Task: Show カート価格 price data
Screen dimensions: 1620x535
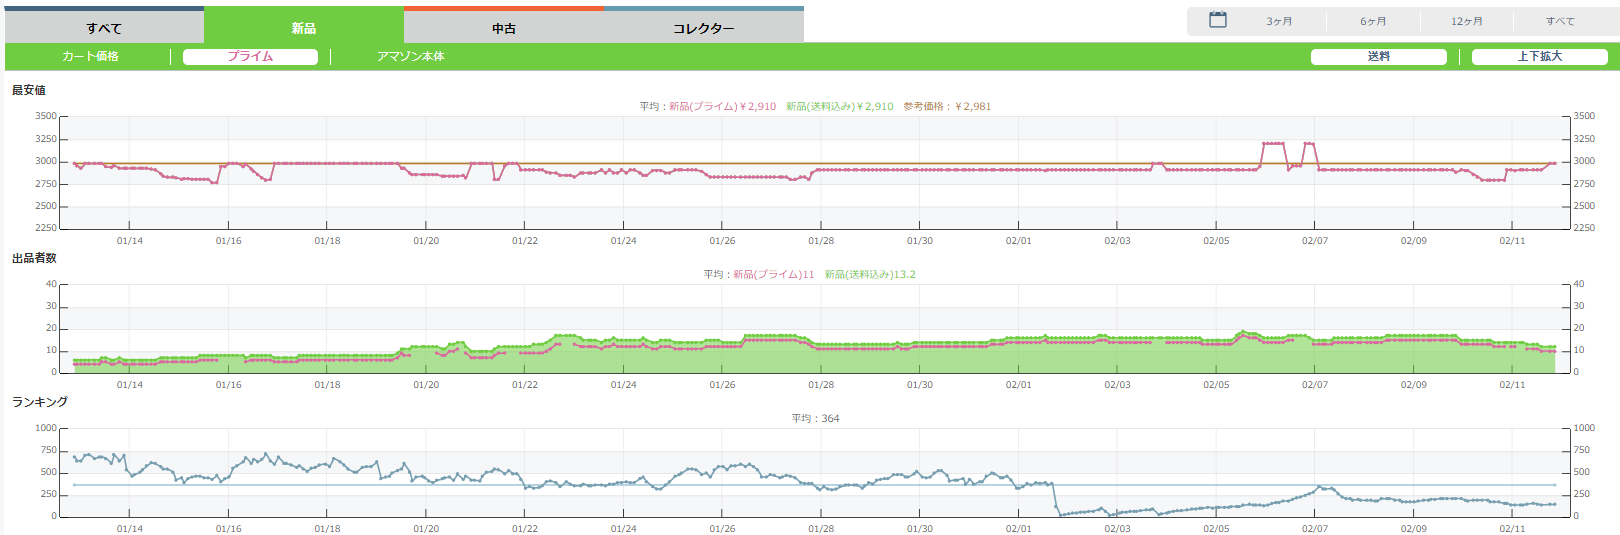Action: pyautogui.click(x=90, y=57)
